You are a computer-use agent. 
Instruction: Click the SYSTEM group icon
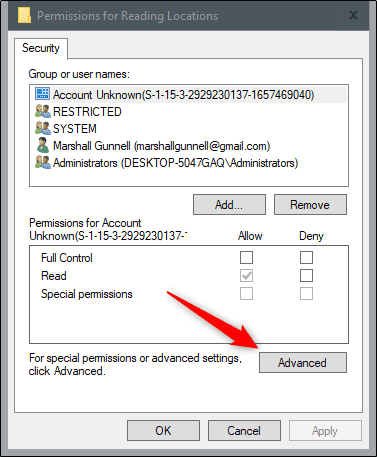[x=43, y=128]
